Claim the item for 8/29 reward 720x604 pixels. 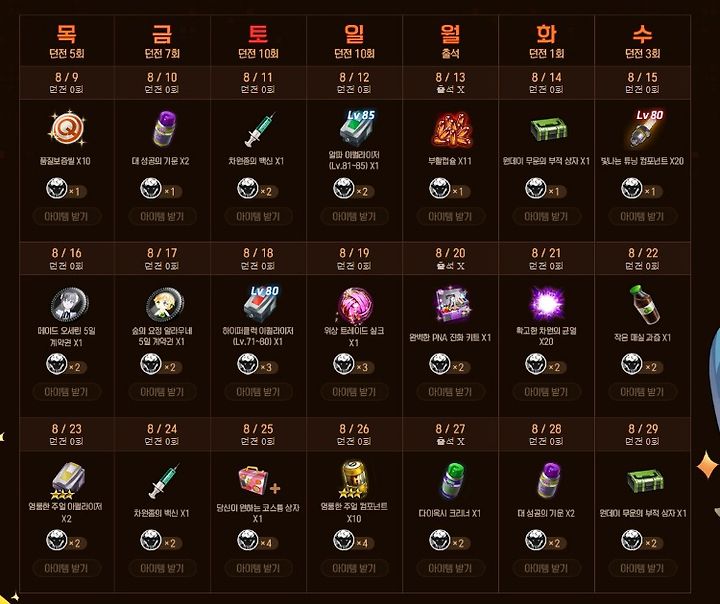(642, 568)
